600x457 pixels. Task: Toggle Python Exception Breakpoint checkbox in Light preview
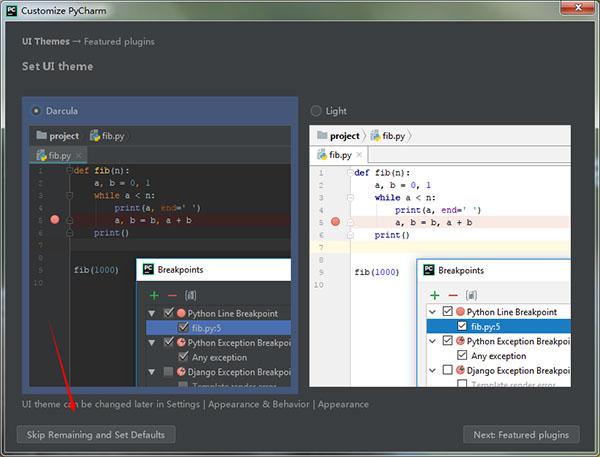click(447, 340)
